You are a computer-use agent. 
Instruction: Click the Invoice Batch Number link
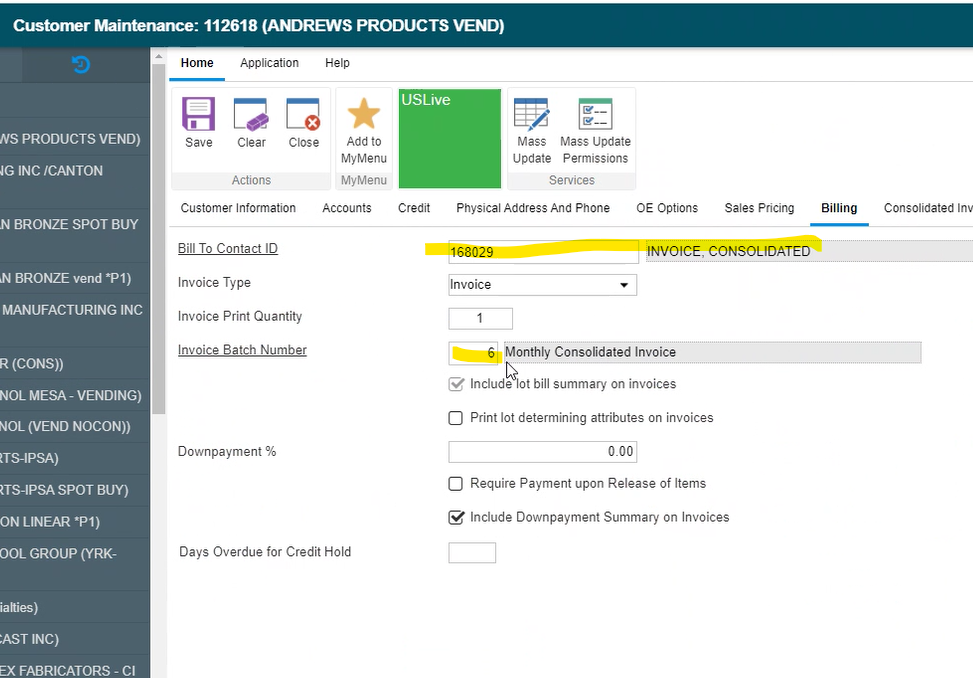pyautogui.click(x=242, y=350)
